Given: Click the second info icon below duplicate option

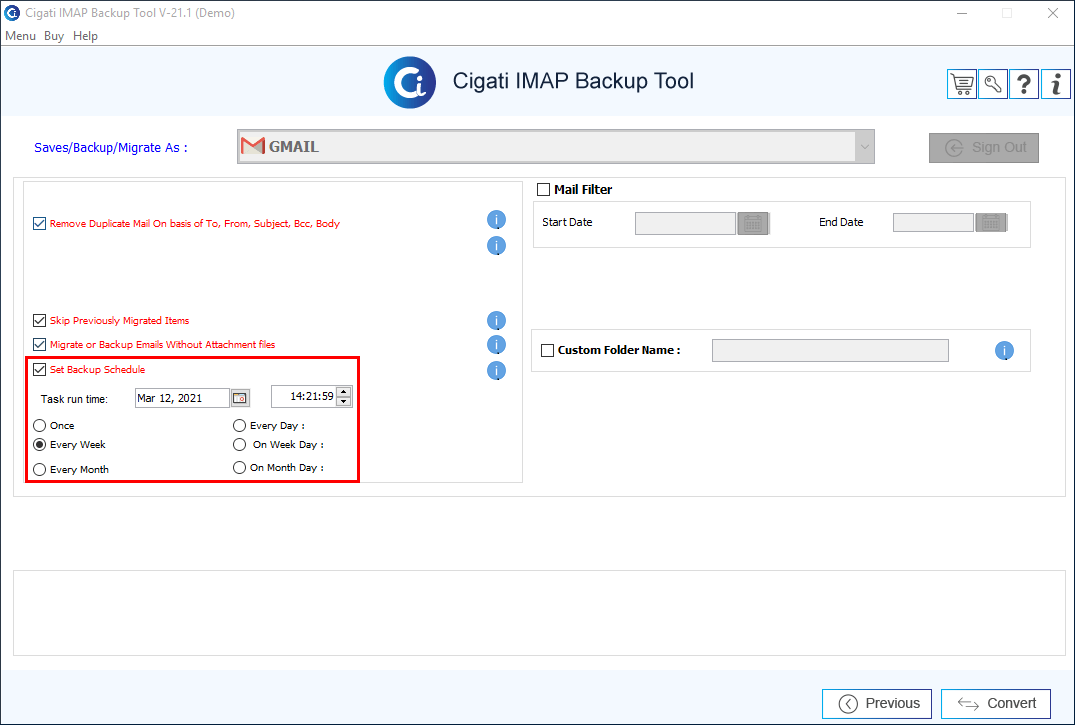Looking at the screenshot, I should (496, 246).
